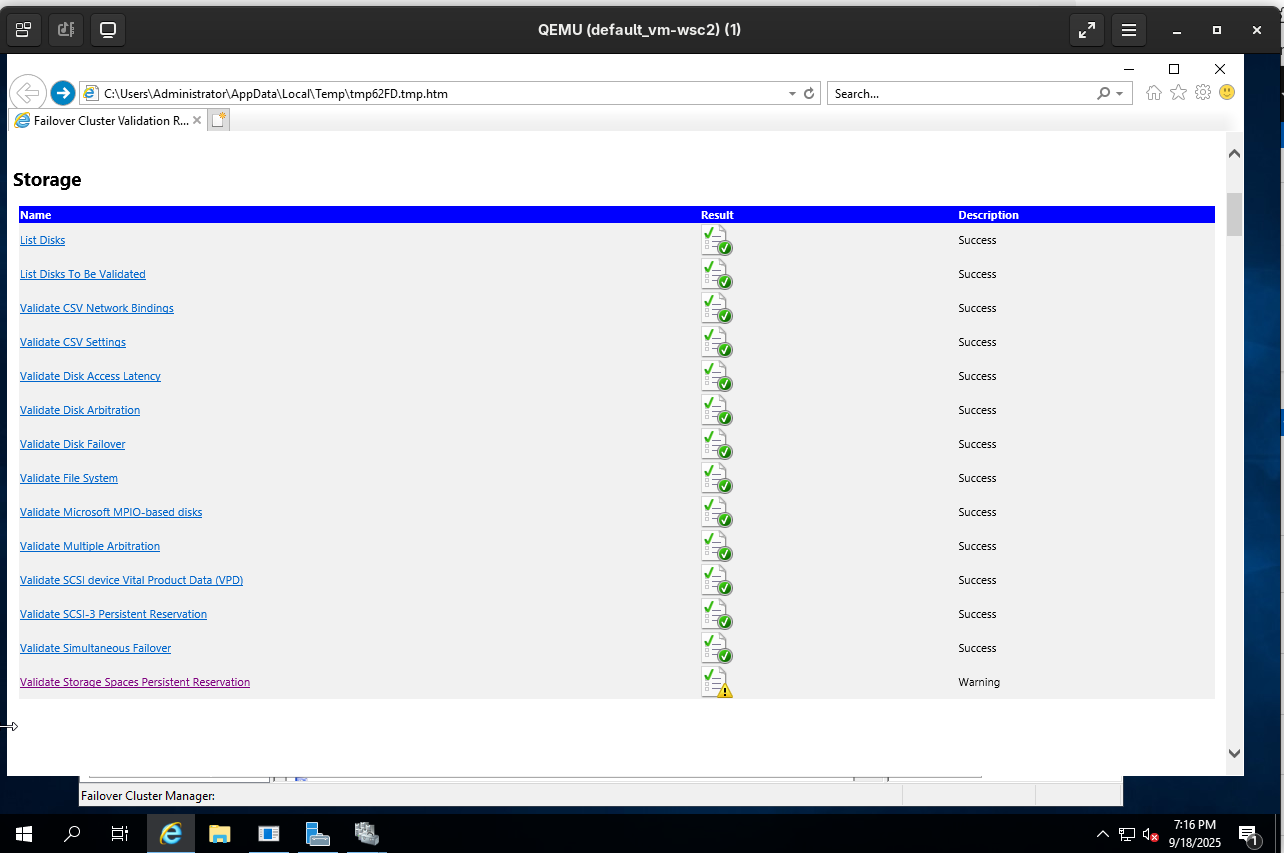This screenshot has height=853, width=1284.
Task: Open Task View on the taskbar
Action: [x=120, y=833]
